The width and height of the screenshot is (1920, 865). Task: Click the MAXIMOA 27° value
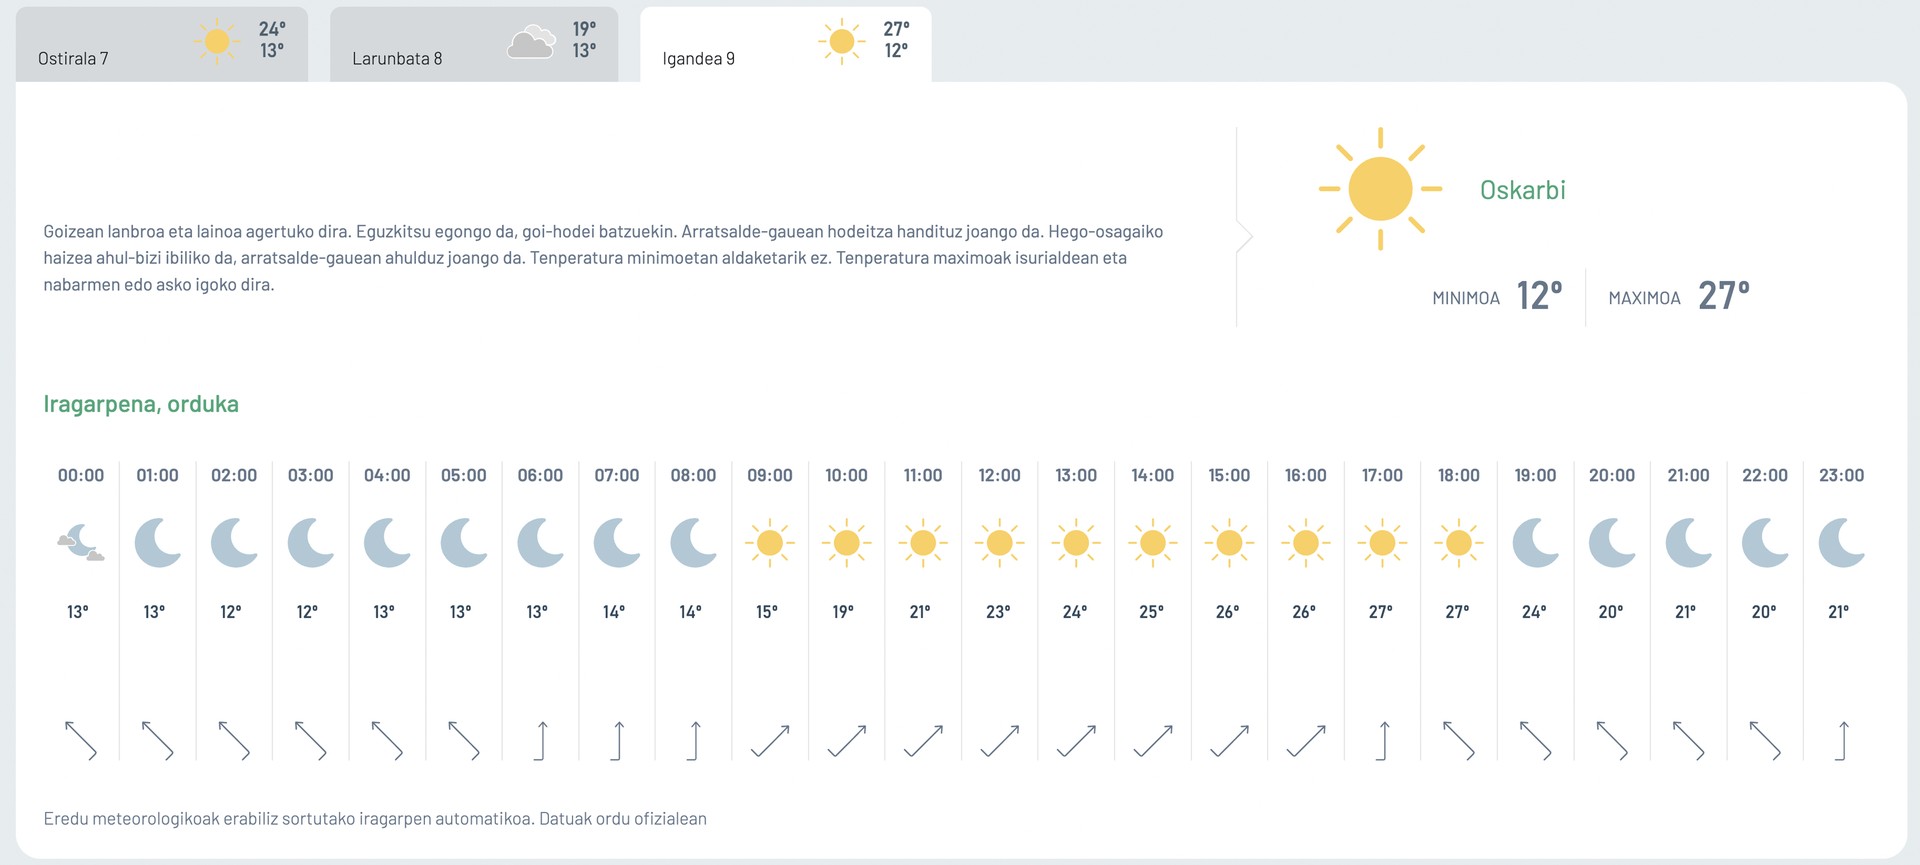pos(1724,296)
